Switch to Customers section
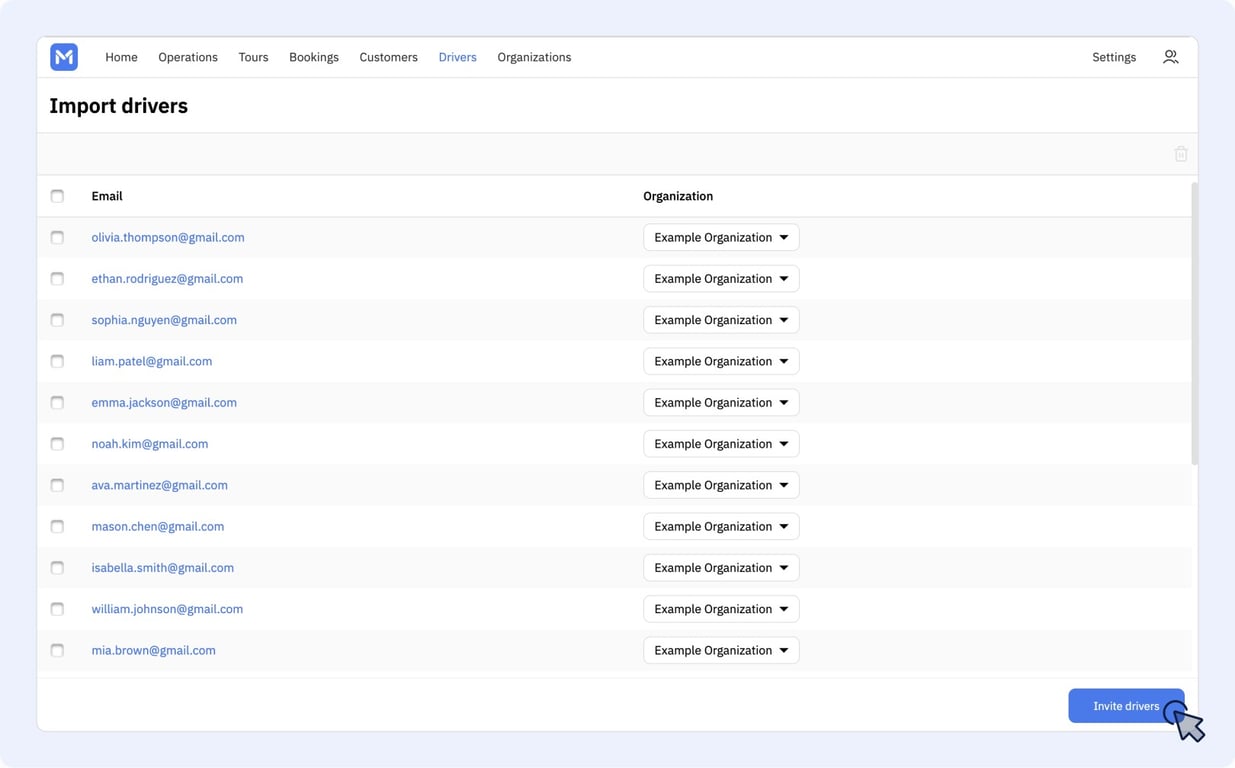The height and width of the screenshot is (768, 1235). 388,57
